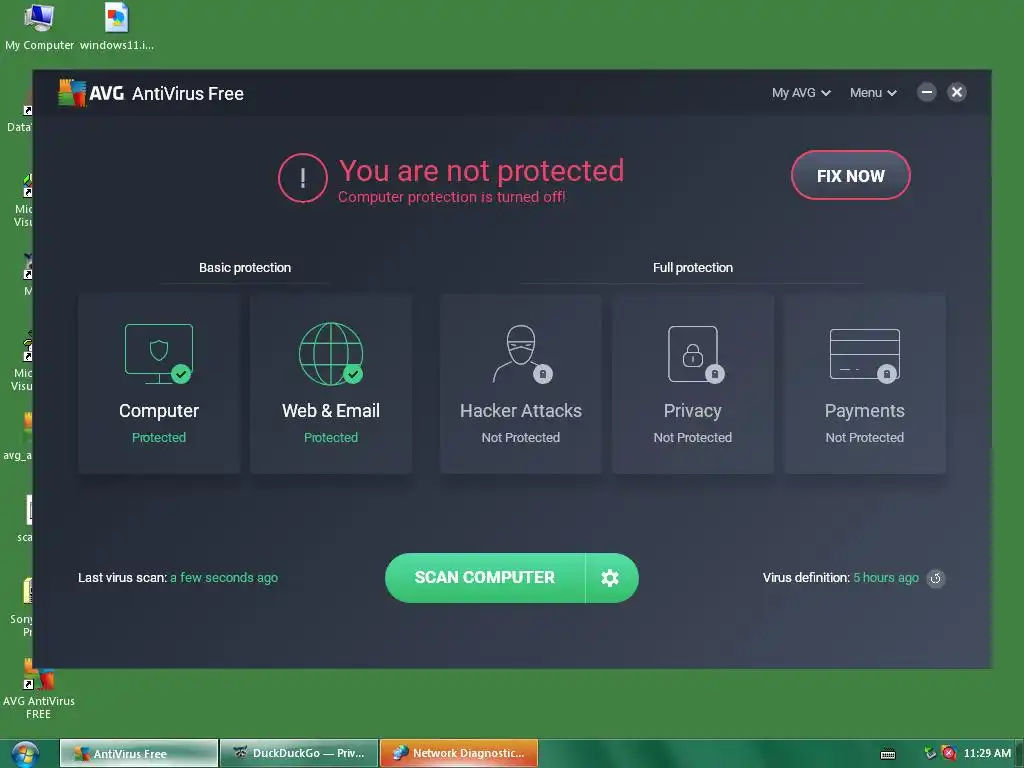Click the 'Computer' tile label
Image resolution: width=1024 pixels, height=768 pixels.
(x=159, y=411)
